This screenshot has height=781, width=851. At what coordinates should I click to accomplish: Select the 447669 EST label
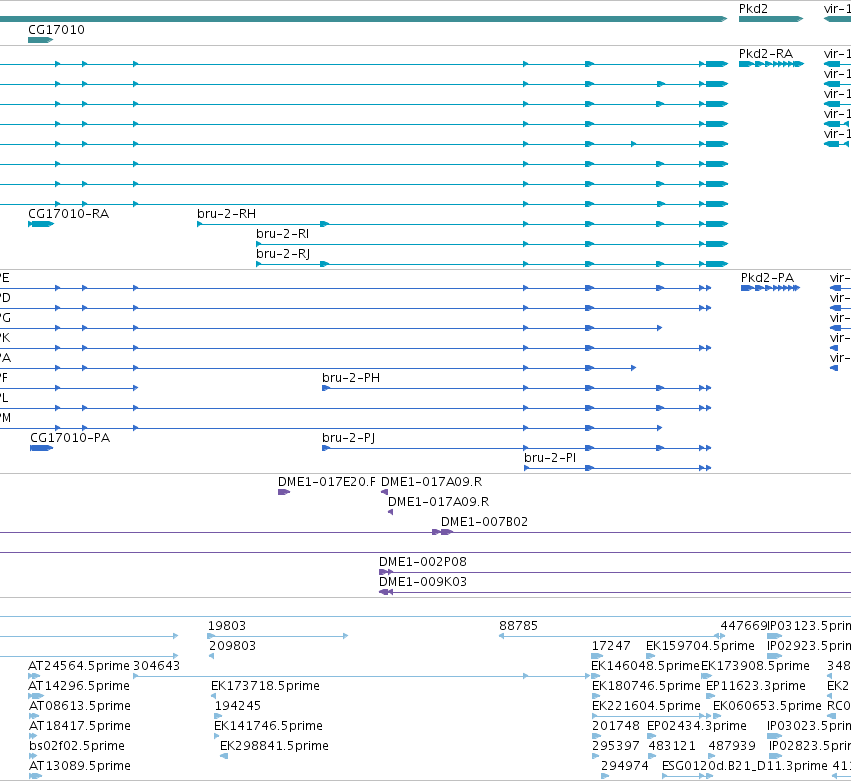point(744,626)
